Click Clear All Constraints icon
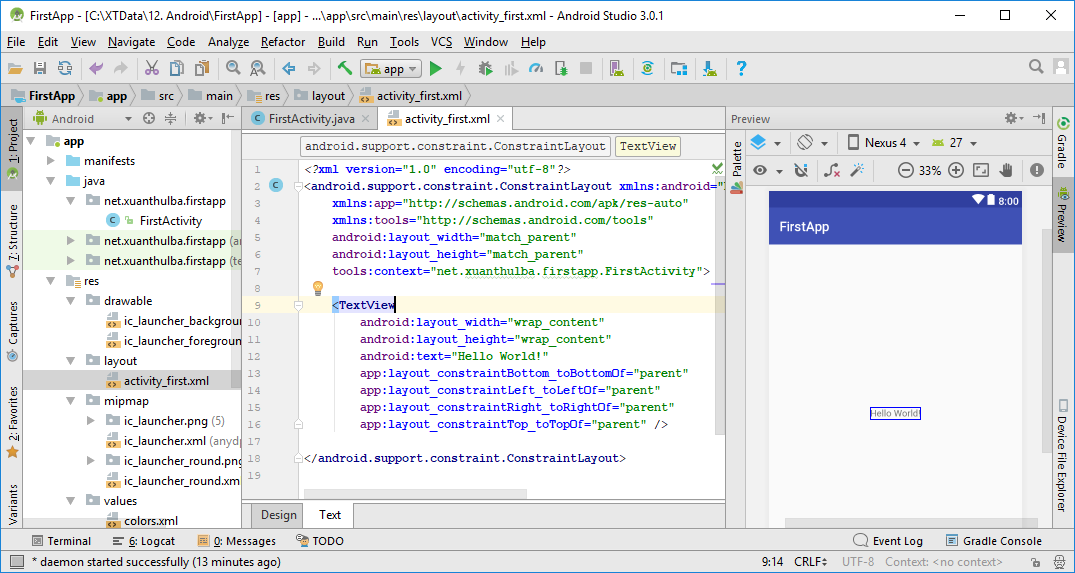1075x573 pixels. click(x=832, y=171)
